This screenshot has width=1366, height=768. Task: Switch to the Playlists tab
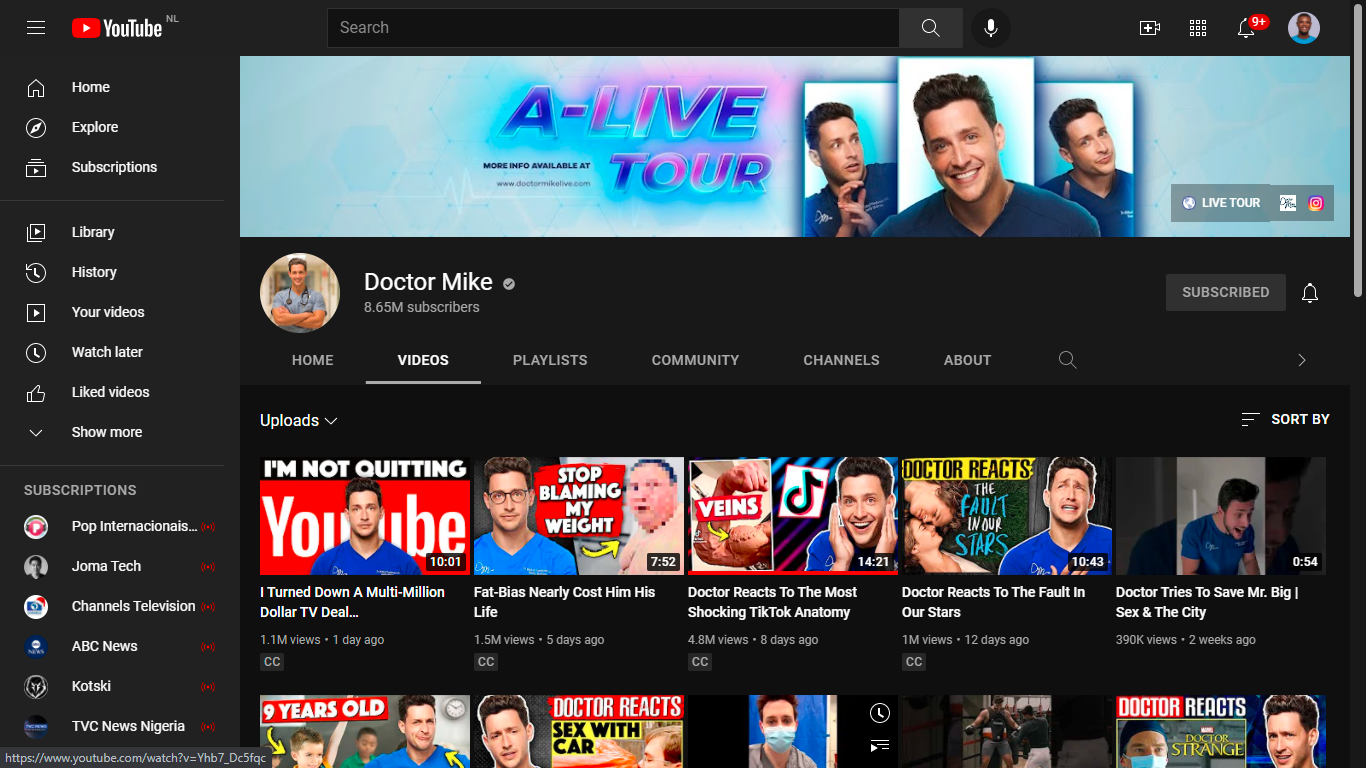tap(550, 360)
